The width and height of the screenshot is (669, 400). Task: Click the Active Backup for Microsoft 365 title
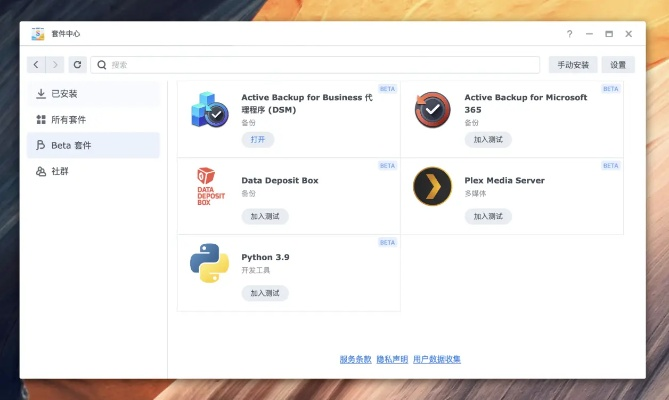pos(526,104)
